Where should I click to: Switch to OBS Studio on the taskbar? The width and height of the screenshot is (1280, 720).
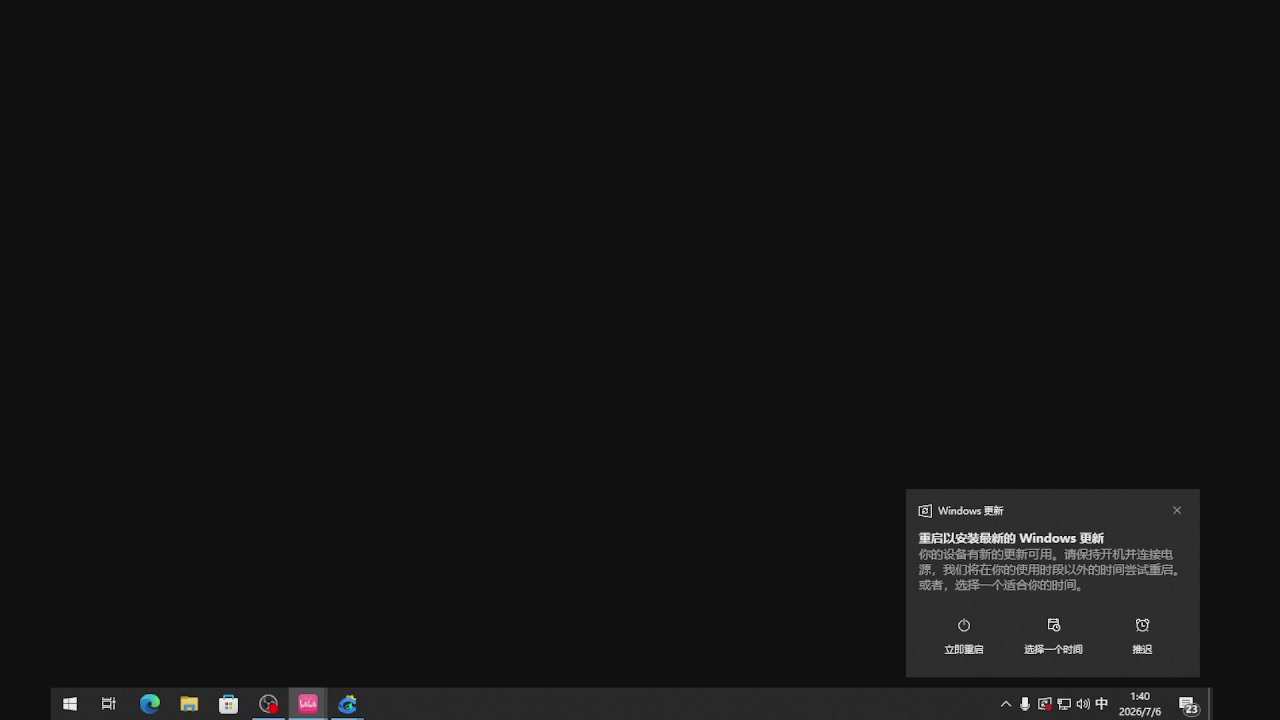coord(268,704)
